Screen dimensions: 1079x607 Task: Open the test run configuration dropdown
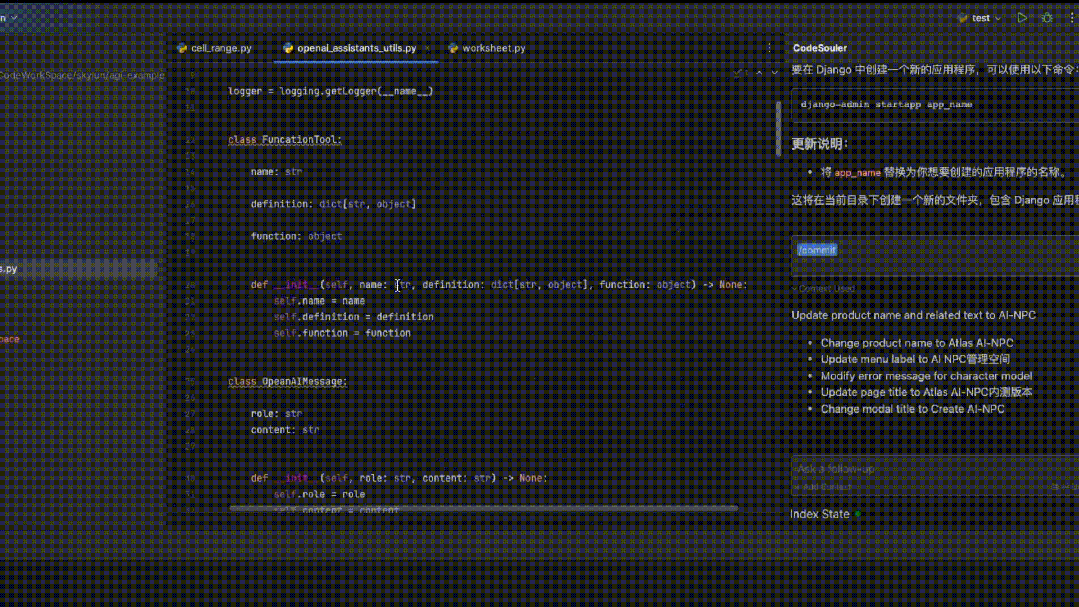(x=980, y=19)
